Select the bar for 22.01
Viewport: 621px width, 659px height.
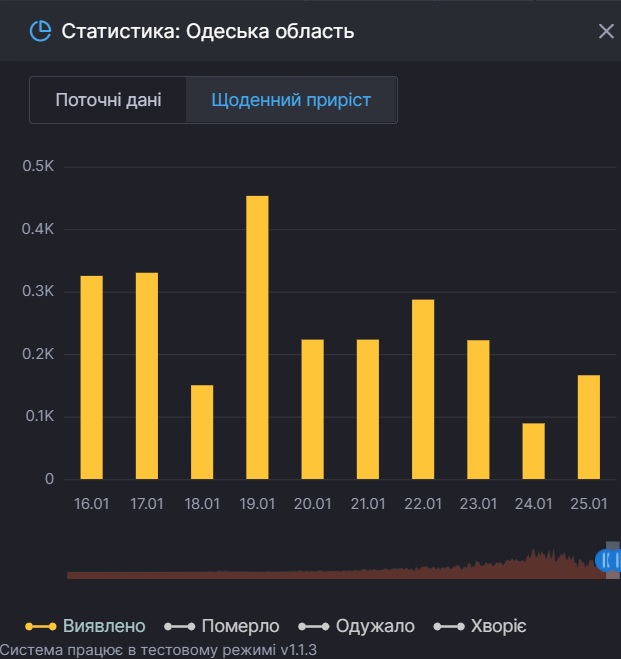(x=423, y=389)
